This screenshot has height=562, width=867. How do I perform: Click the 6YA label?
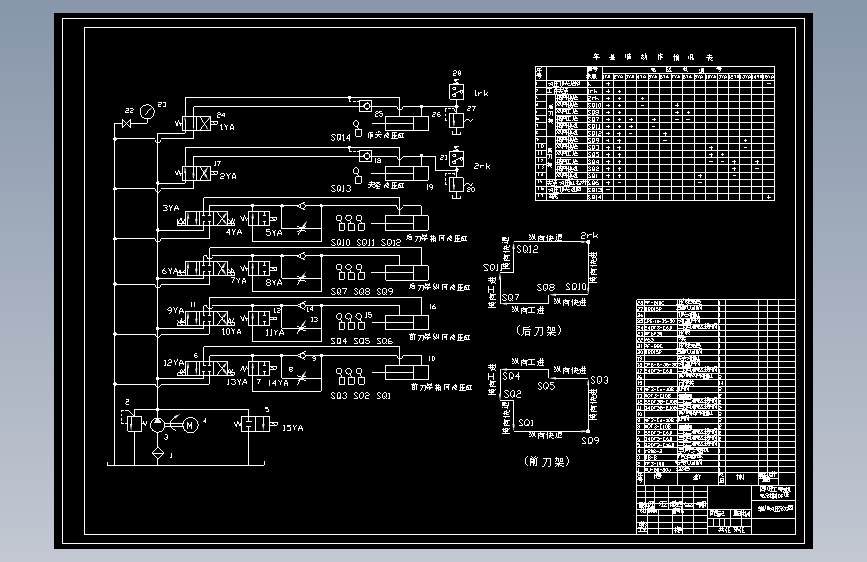tap(170, 271)
